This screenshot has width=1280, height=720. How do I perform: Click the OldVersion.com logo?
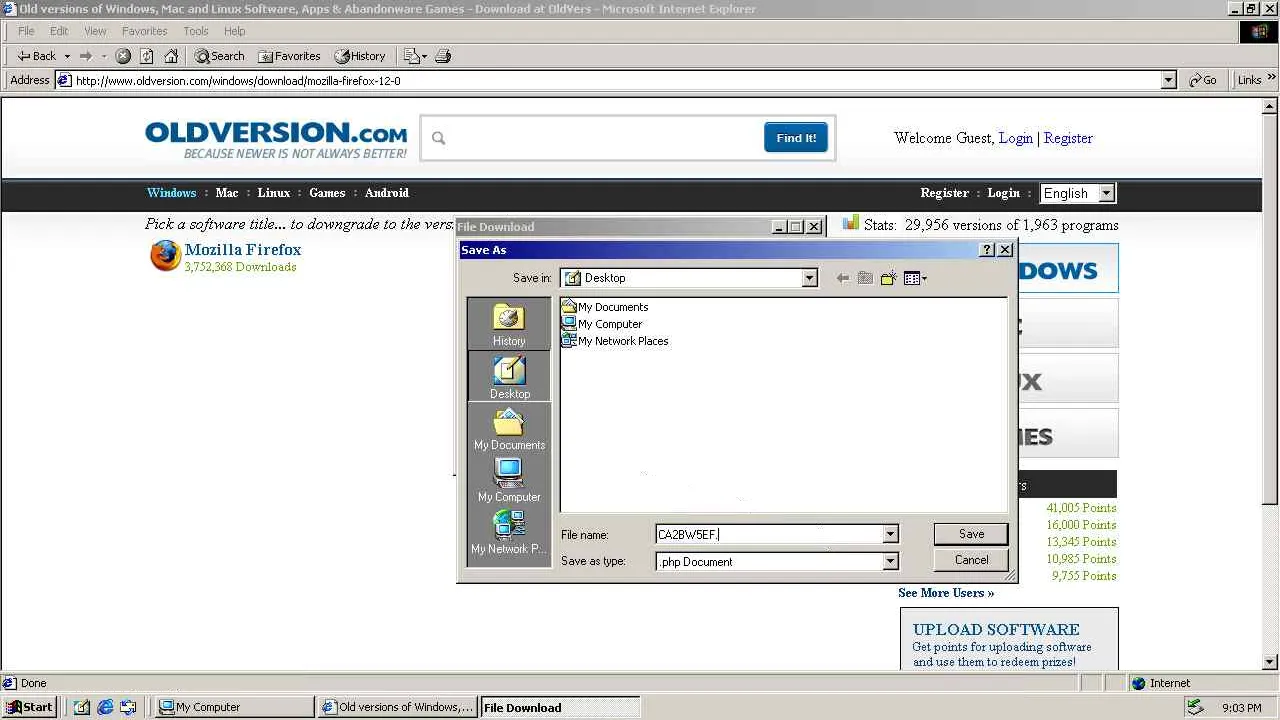click(276, 140)
